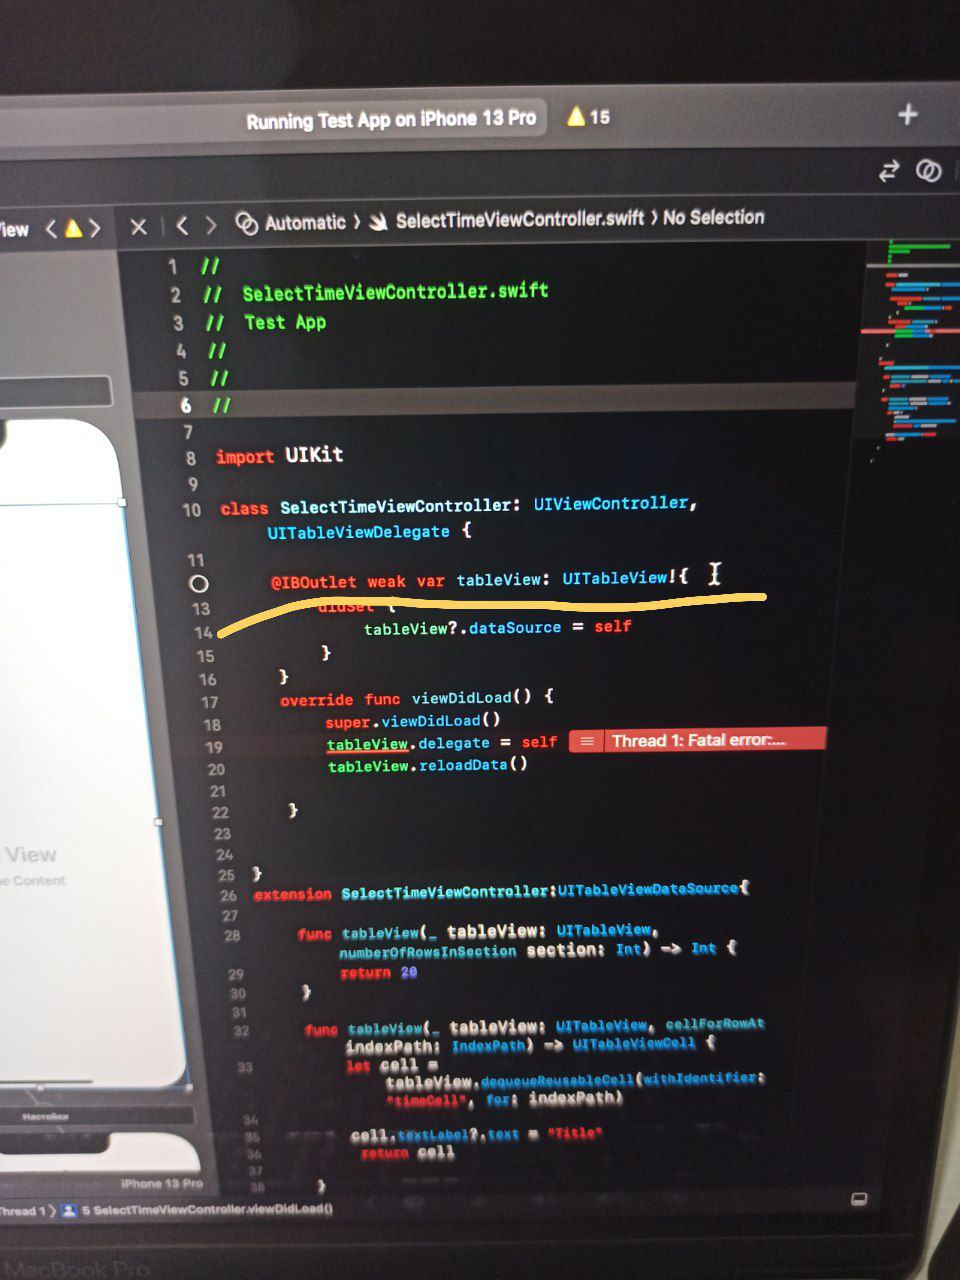Image resolution: width=960 pixels, height=1280 pixels.
Task: Close the editor with the X icon
Action: (139, 226)
